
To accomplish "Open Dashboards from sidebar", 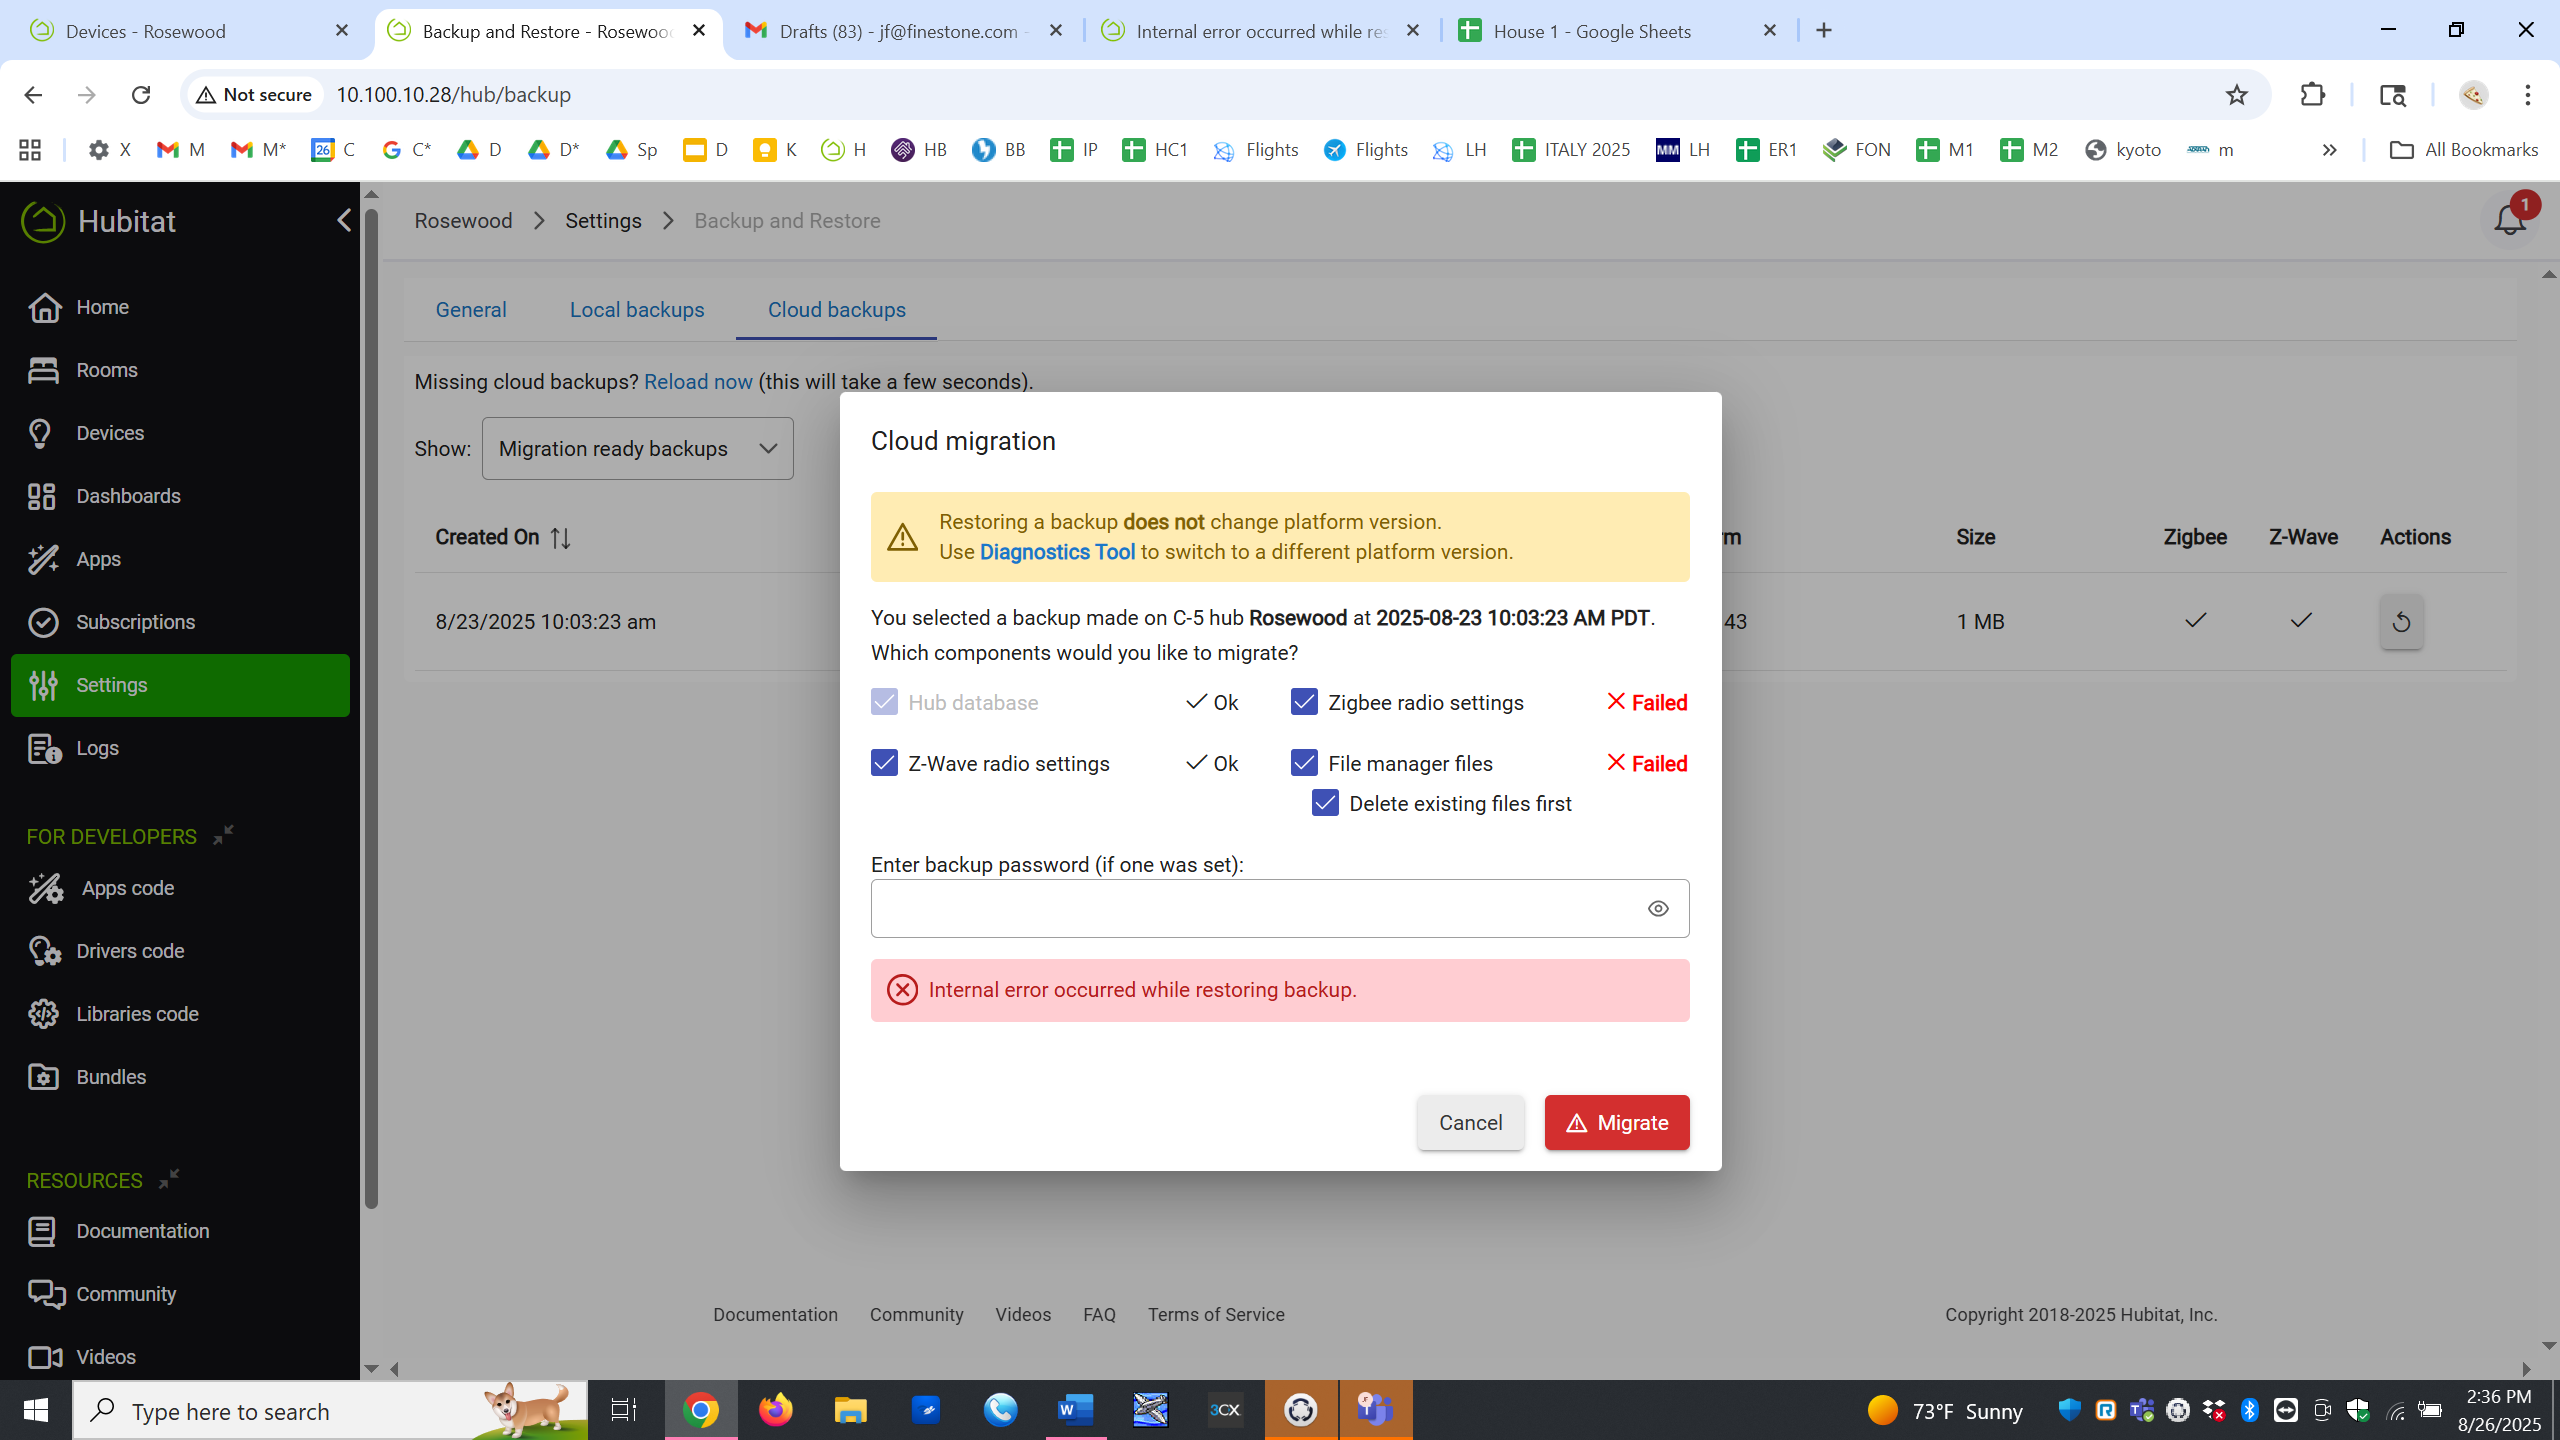I will click(x=128, y=496).
